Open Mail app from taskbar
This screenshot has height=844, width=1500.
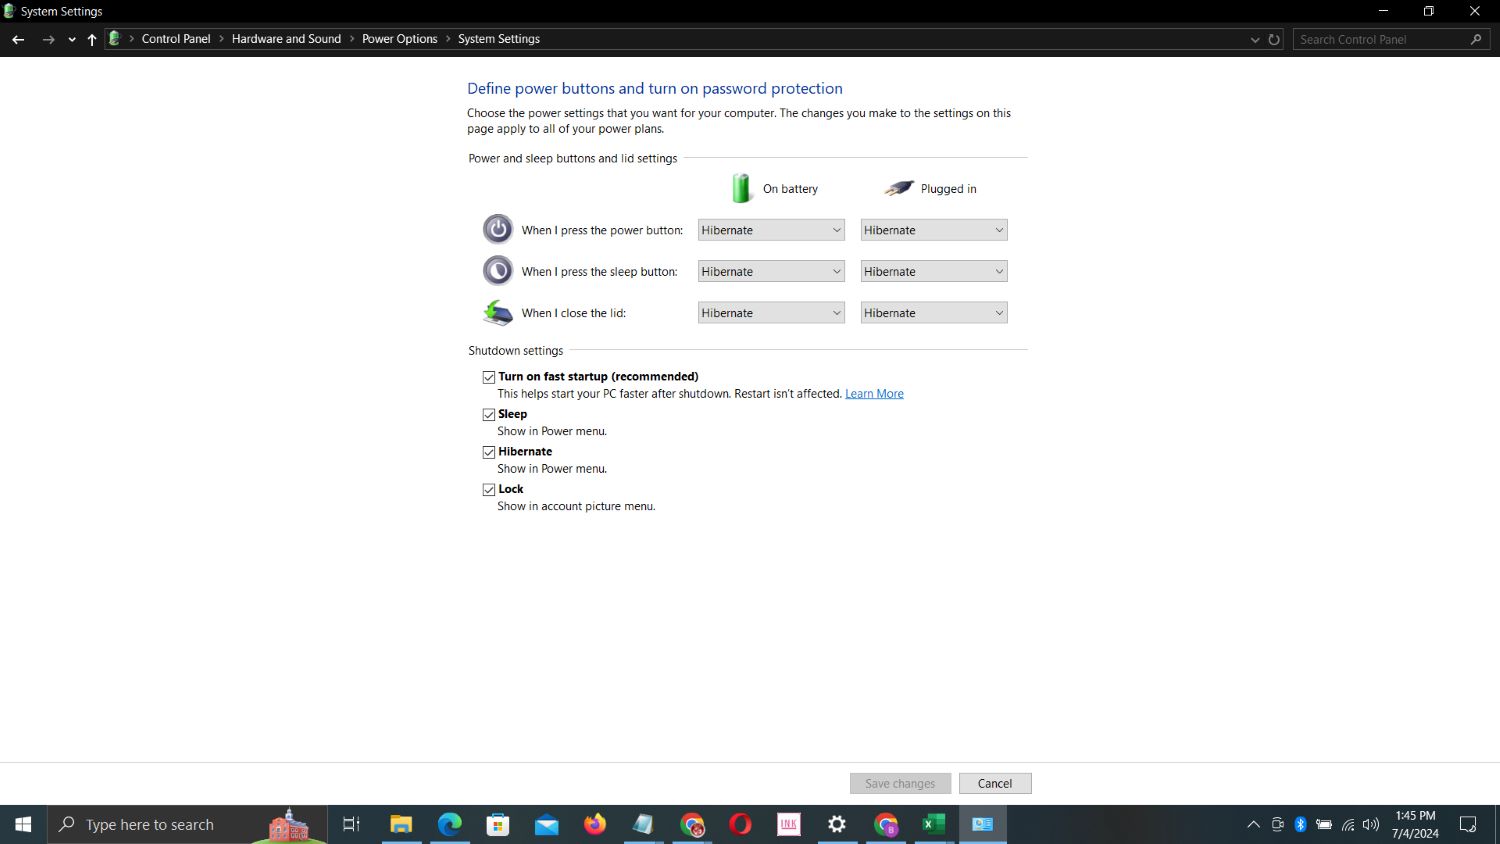pos(546,824)
